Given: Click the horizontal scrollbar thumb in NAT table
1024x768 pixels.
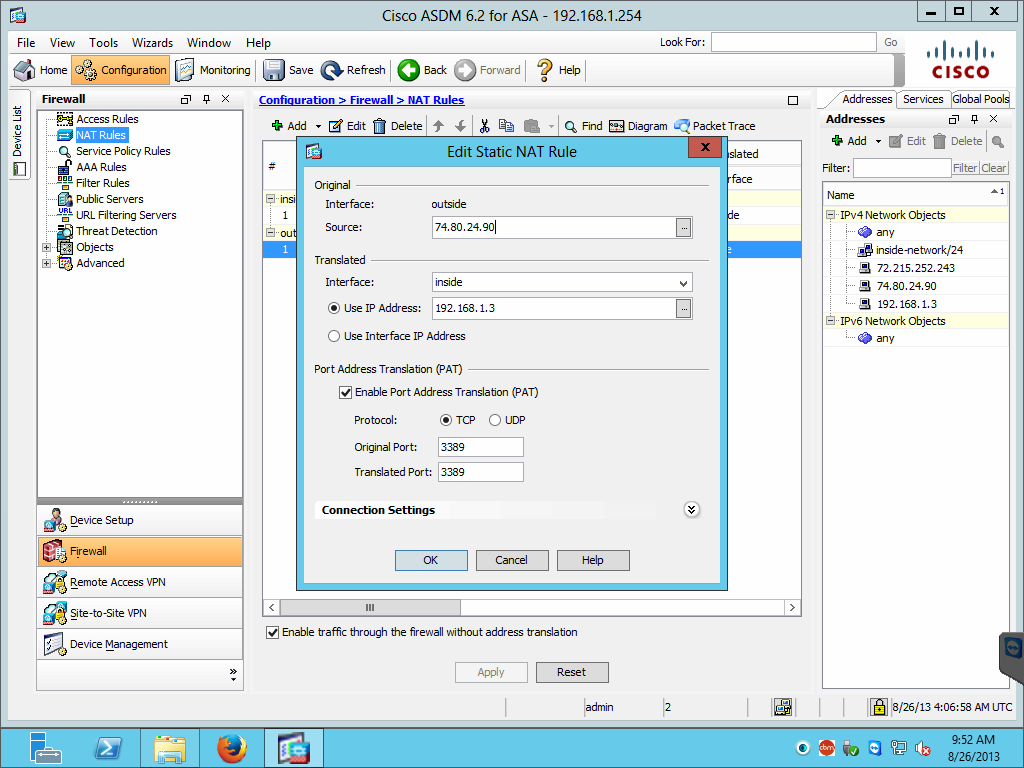Looking at the screenshot, I should [x=370, y=607].
